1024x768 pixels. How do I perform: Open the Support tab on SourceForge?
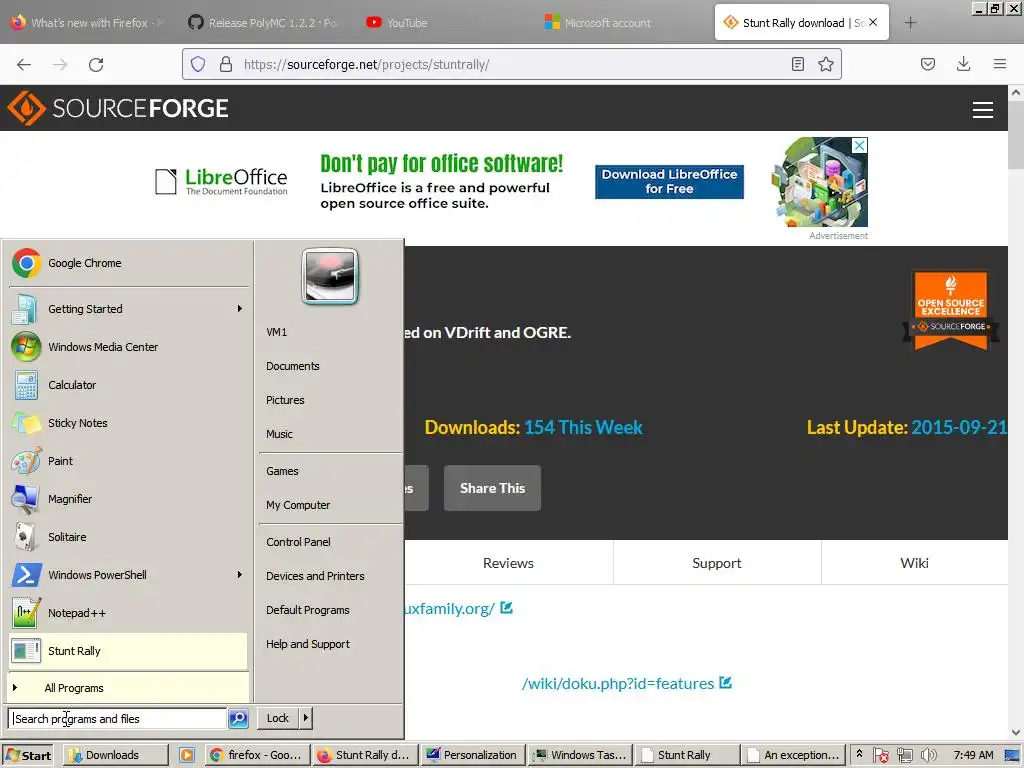point(716,563)
